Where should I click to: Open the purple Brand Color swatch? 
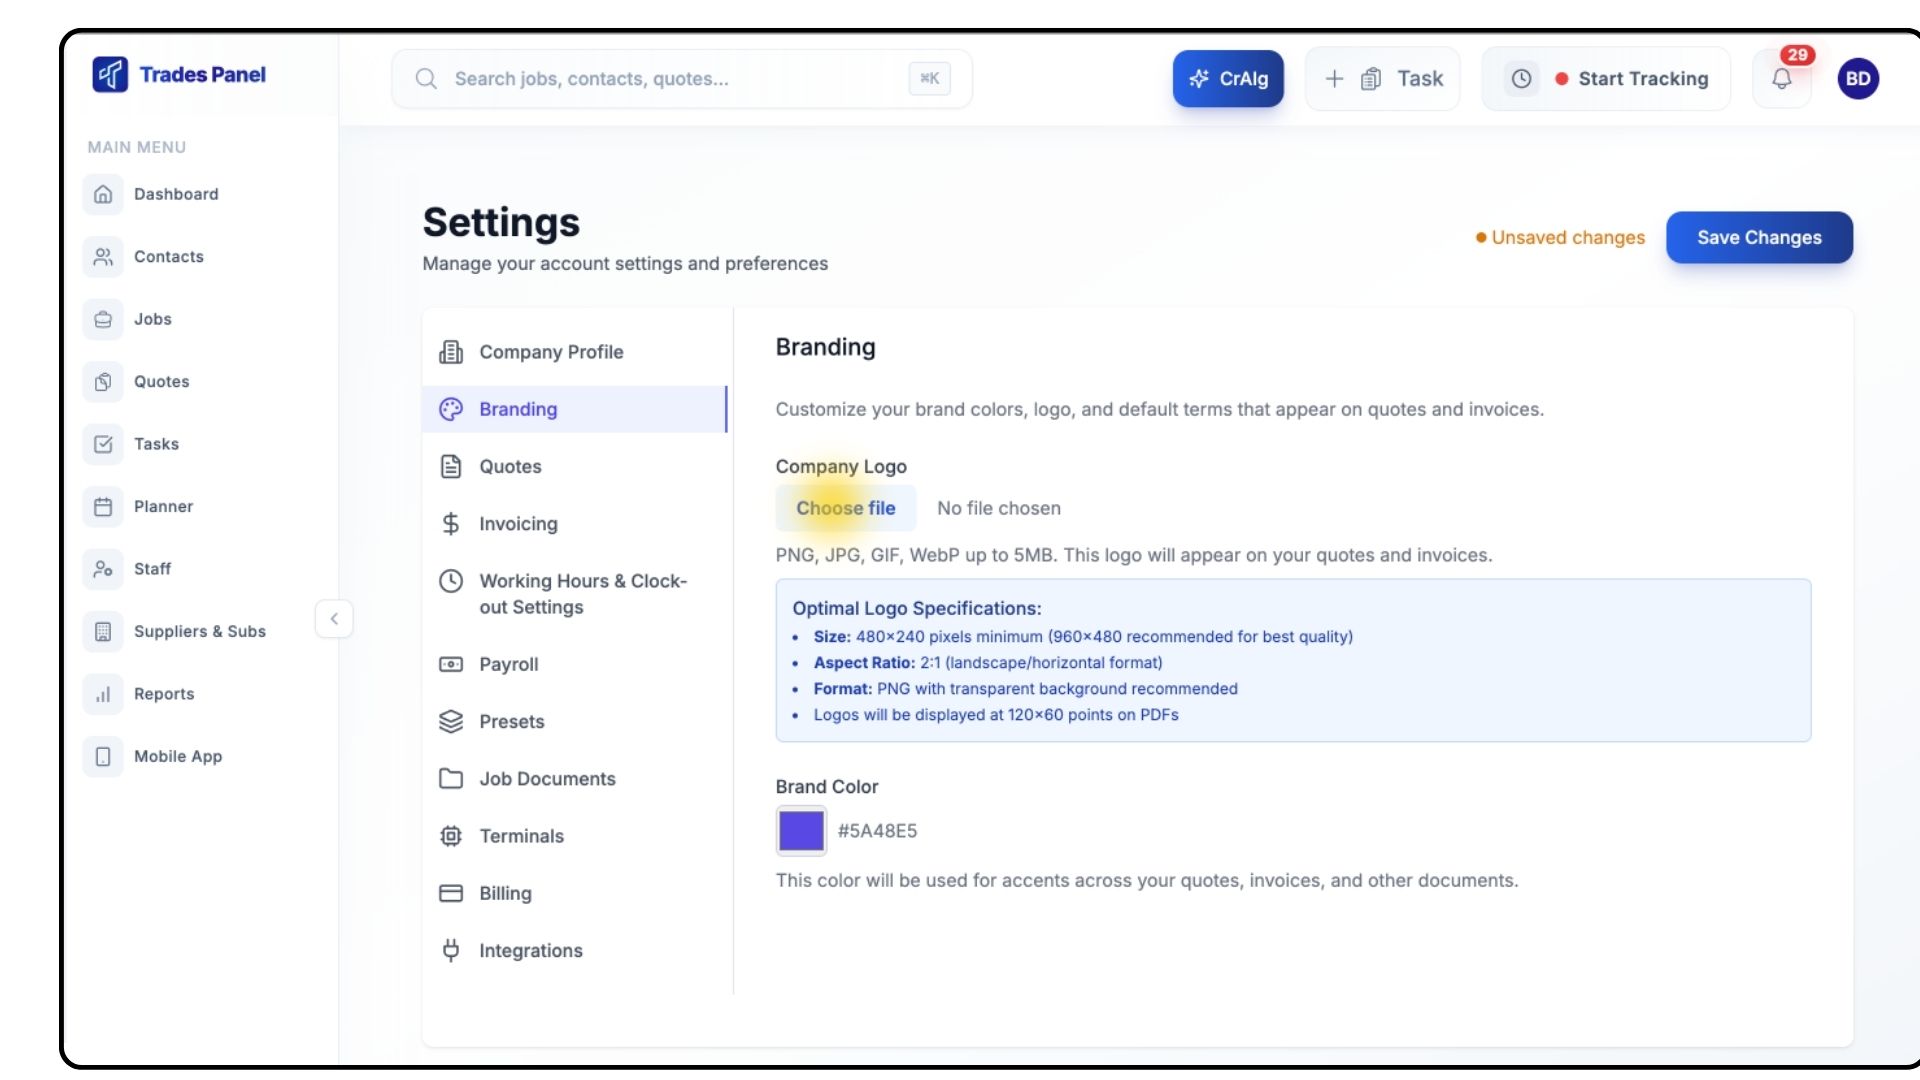(x=801, y=831)
